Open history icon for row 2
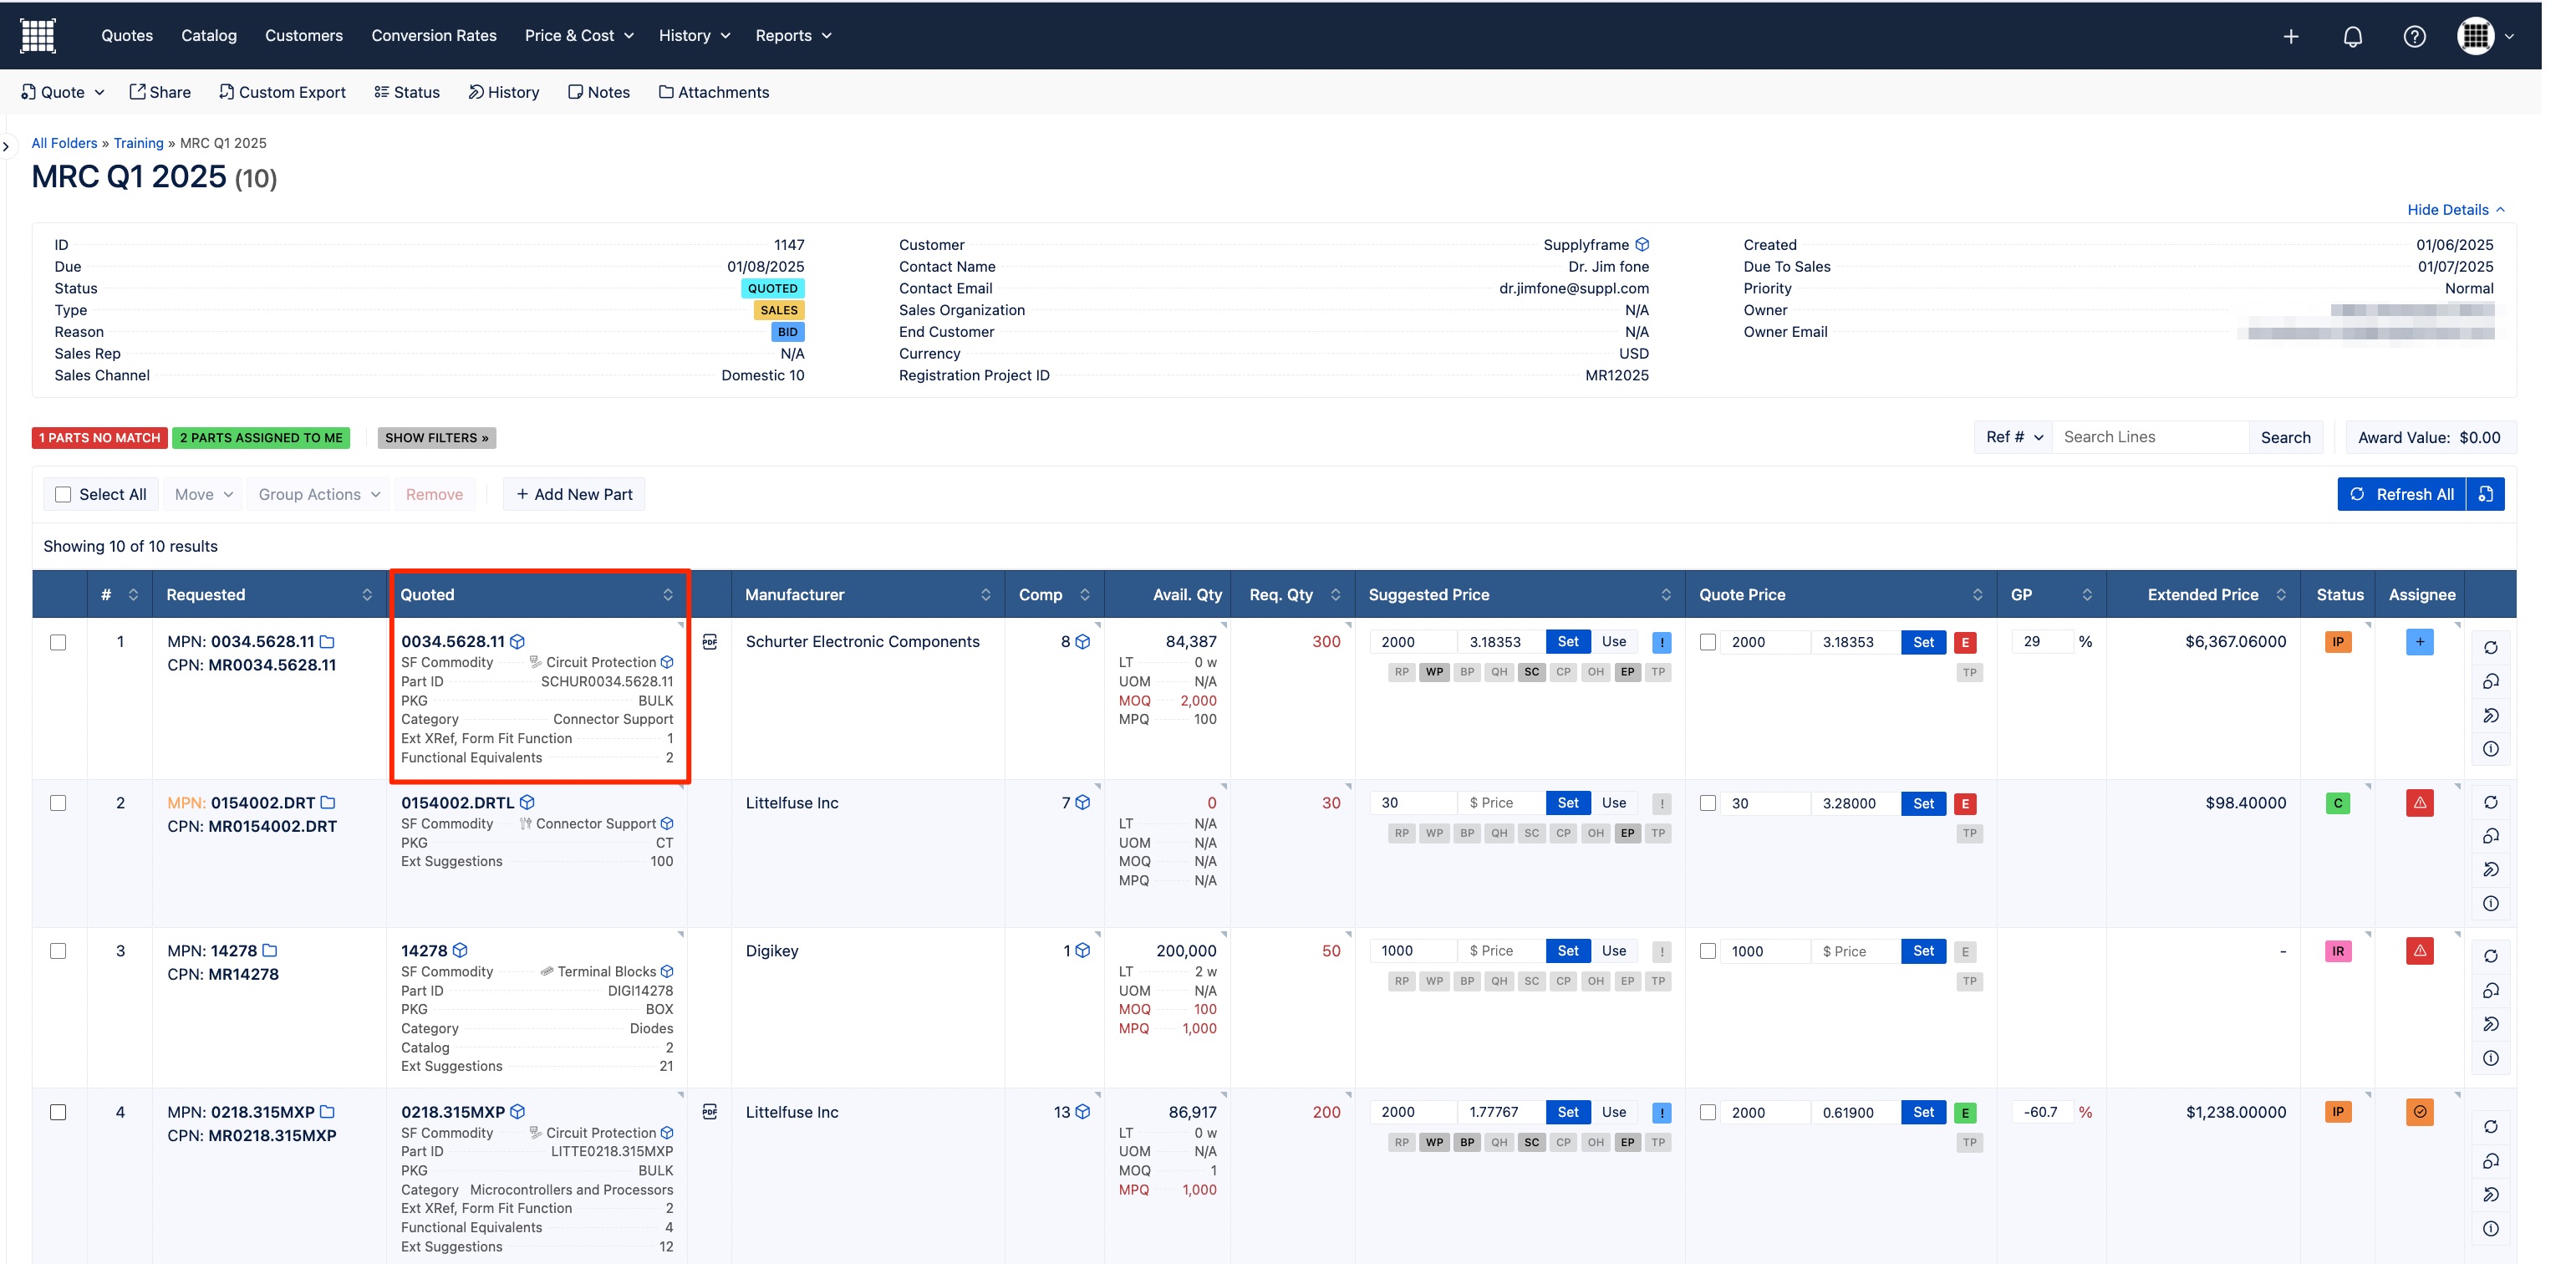 [x=2490, y=870]
